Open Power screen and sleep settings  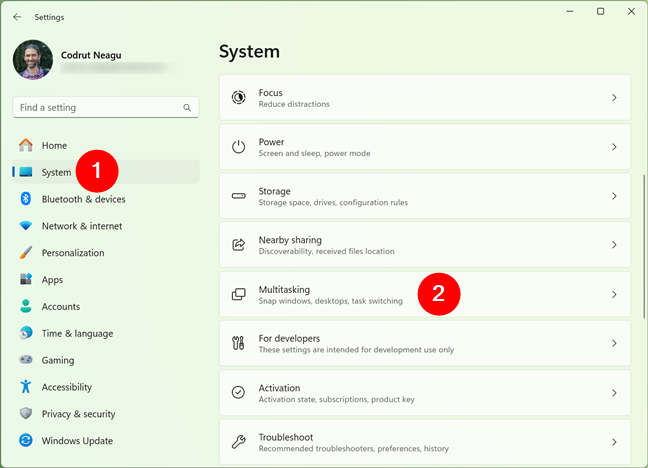coord(425,147)
